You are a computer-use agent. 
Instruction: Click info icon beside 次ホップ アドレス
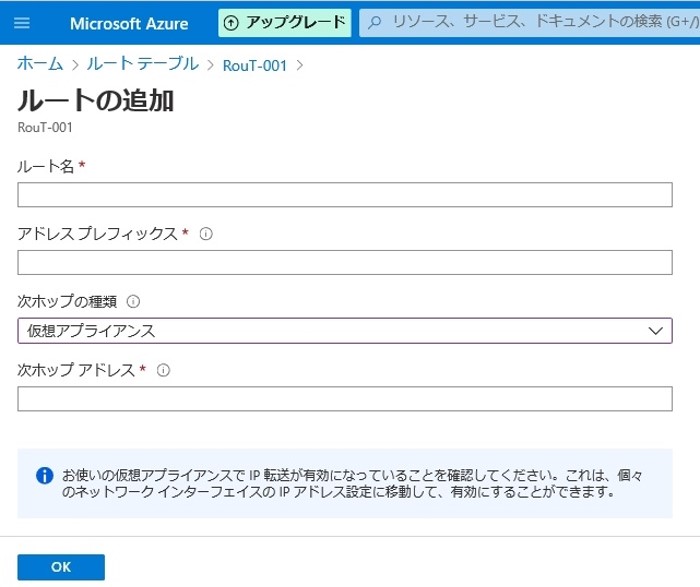163,370
